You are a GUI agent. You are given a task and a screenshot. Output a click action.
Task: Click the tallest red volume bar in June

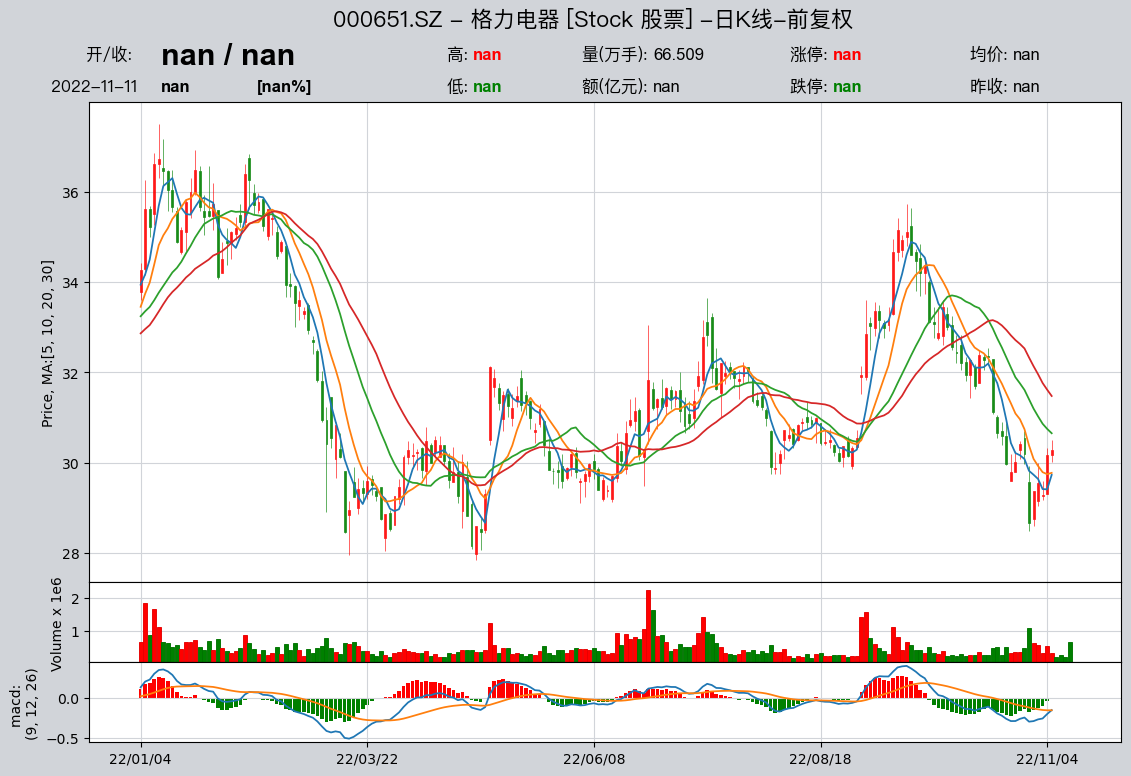(648, 626)
